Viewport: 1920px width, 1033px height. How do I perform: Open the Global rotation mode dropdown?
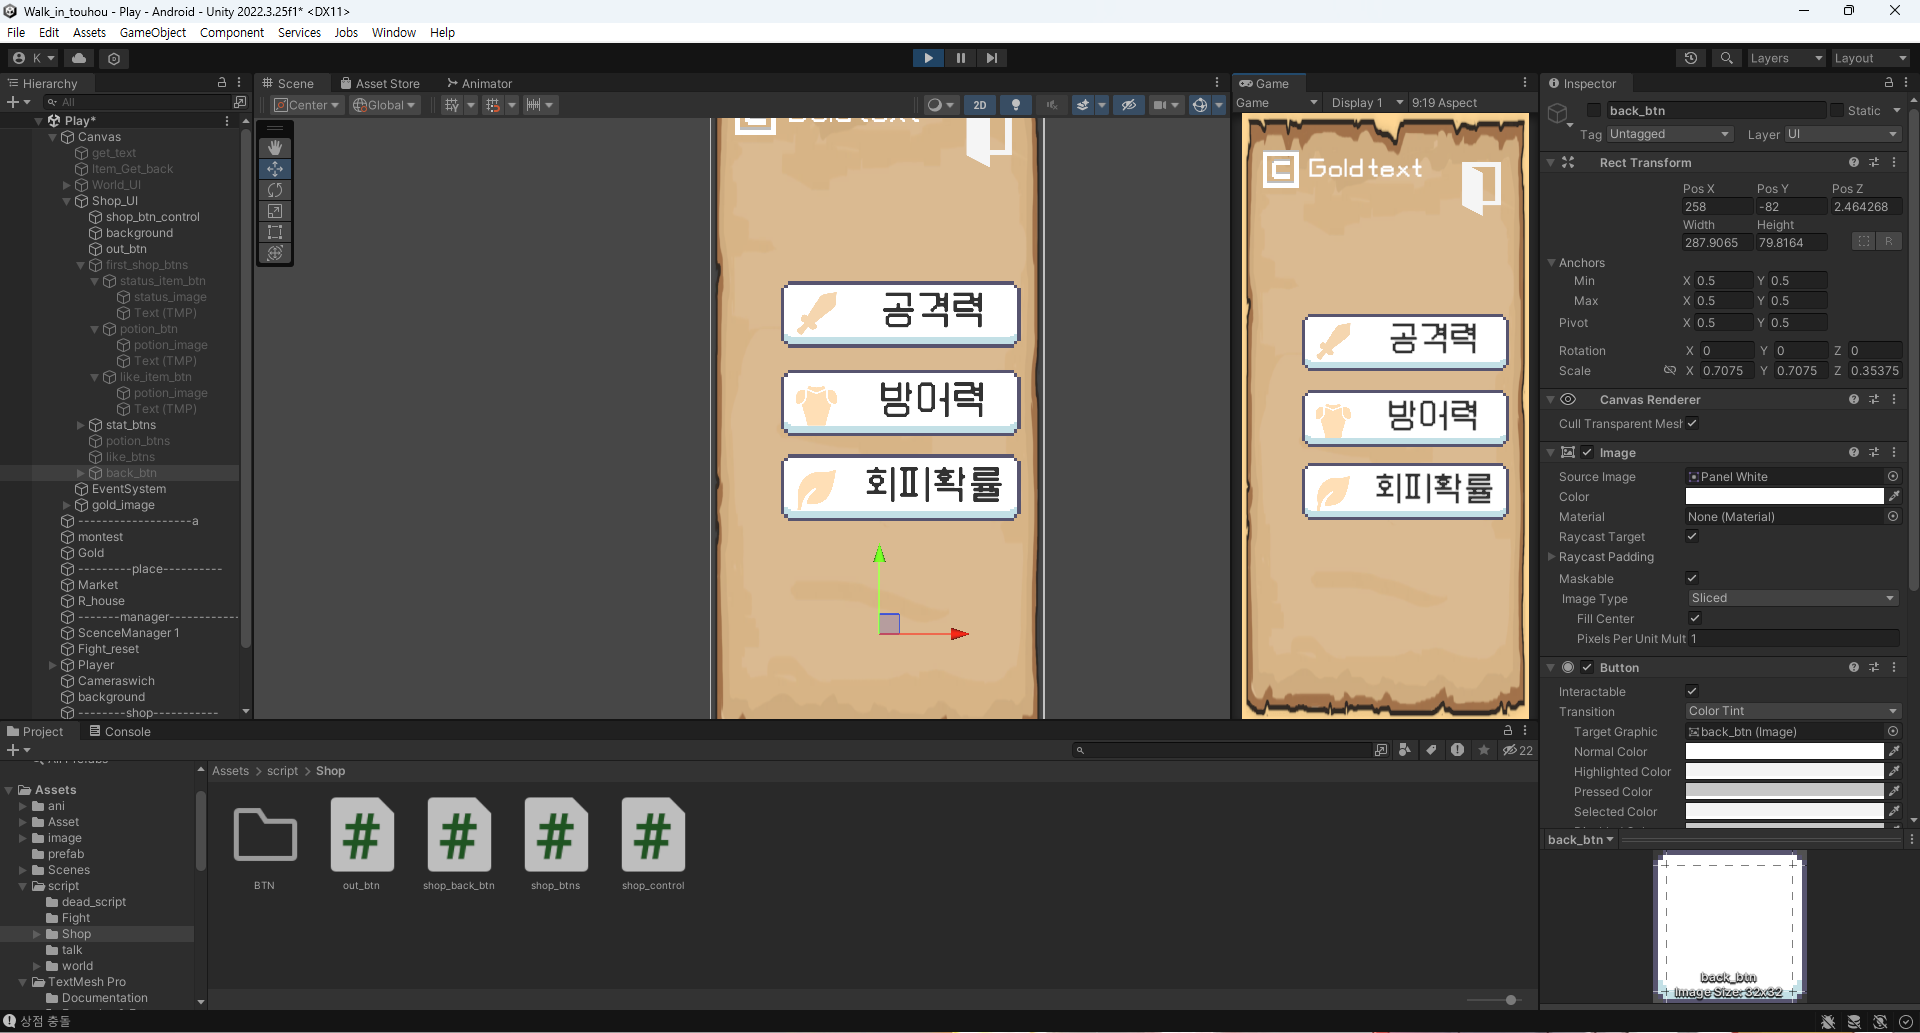click(384, 105)
